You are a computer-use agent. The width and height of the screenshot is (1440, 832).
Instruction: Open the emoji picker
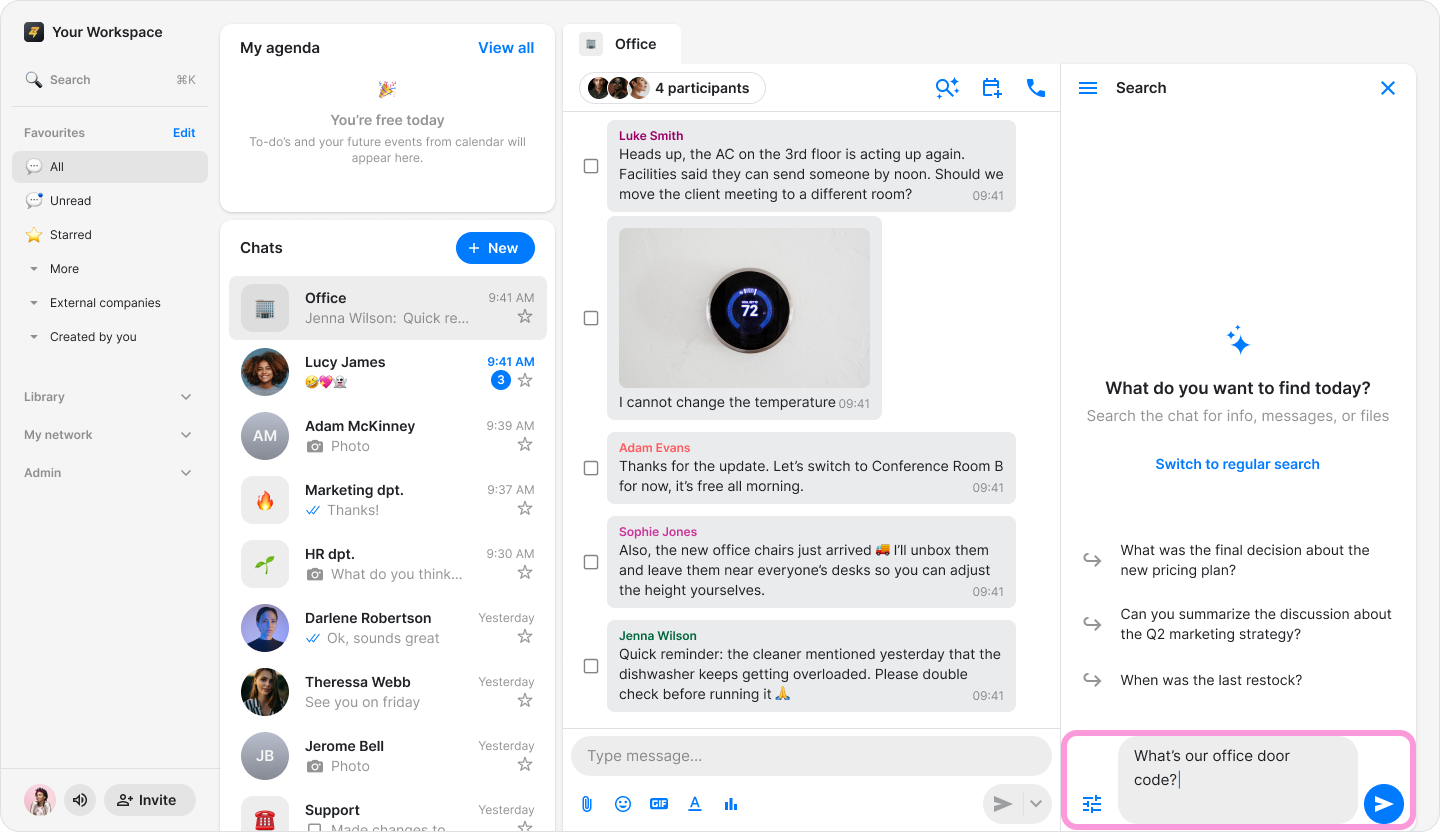623,804
